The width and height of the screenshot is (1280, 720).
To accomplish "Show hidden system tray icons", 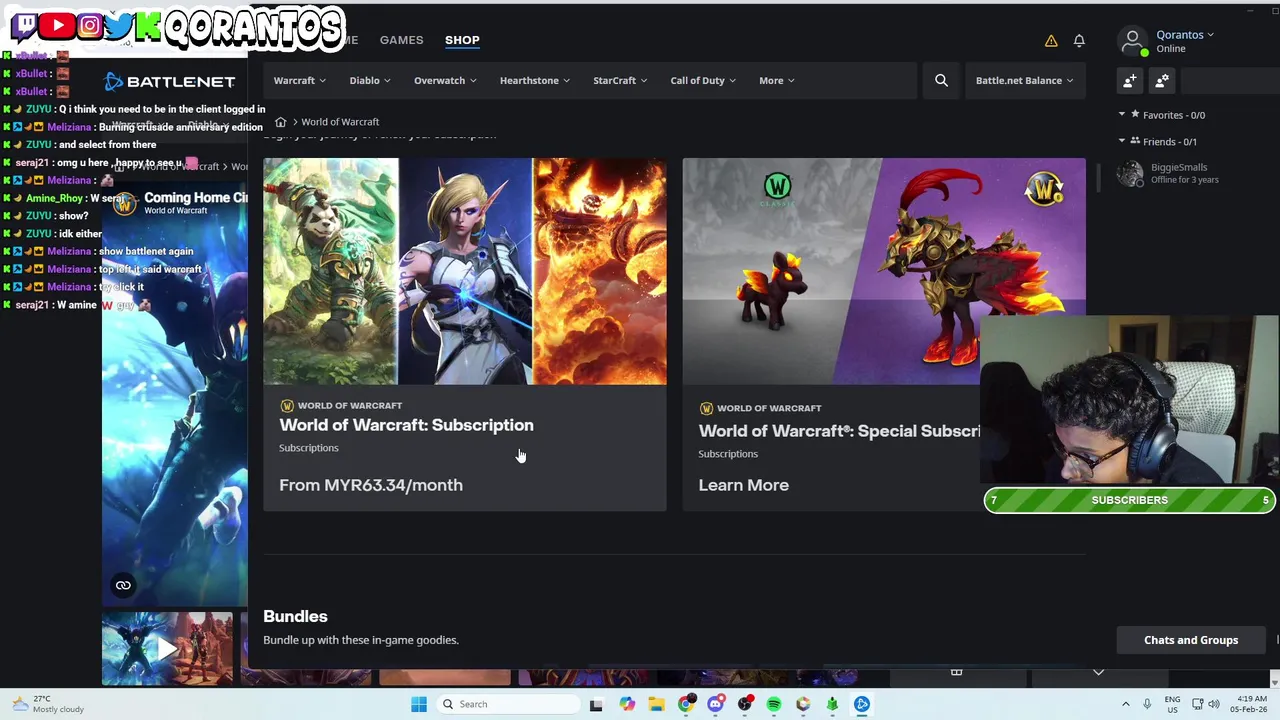I will [x=1125, y=704].
